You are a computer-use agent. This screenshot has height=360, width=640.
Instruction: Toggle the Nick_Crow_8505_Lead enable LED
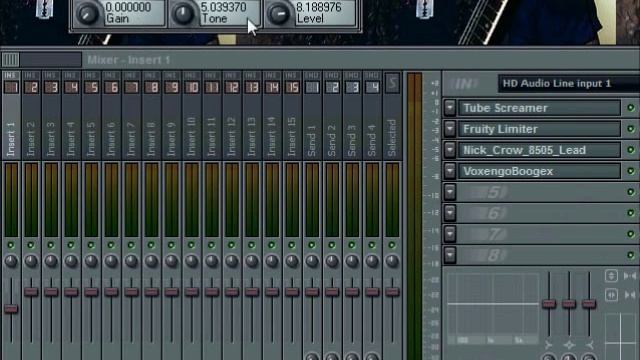631,150
